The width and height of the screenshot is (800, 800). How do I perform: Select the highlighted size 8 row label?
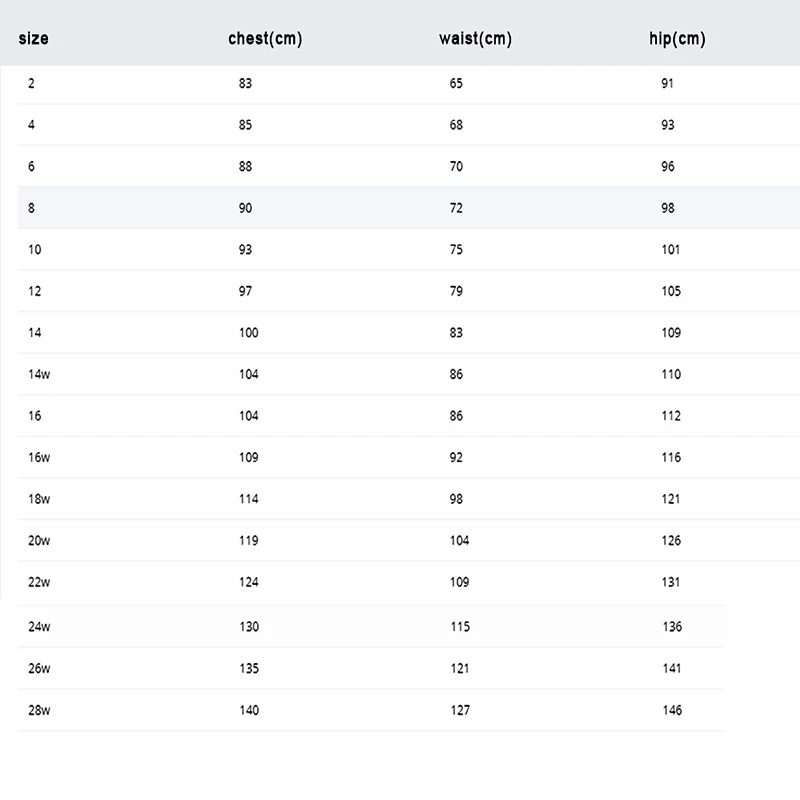click(31, 208)
